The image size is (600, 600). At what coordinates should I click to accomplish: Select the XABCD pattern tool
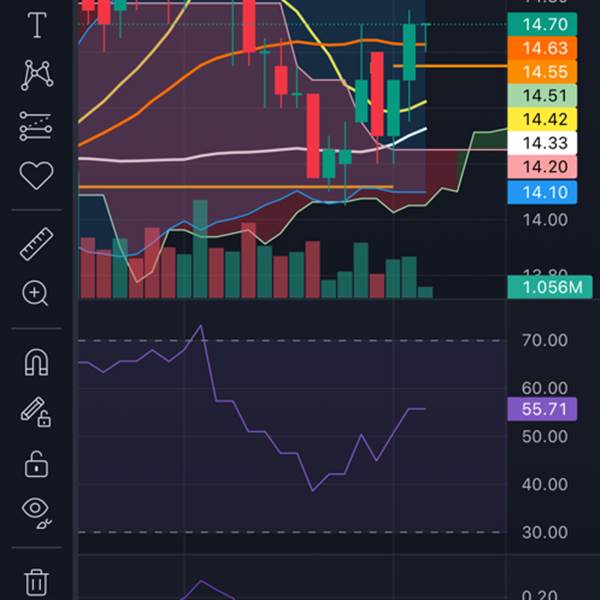37,75
